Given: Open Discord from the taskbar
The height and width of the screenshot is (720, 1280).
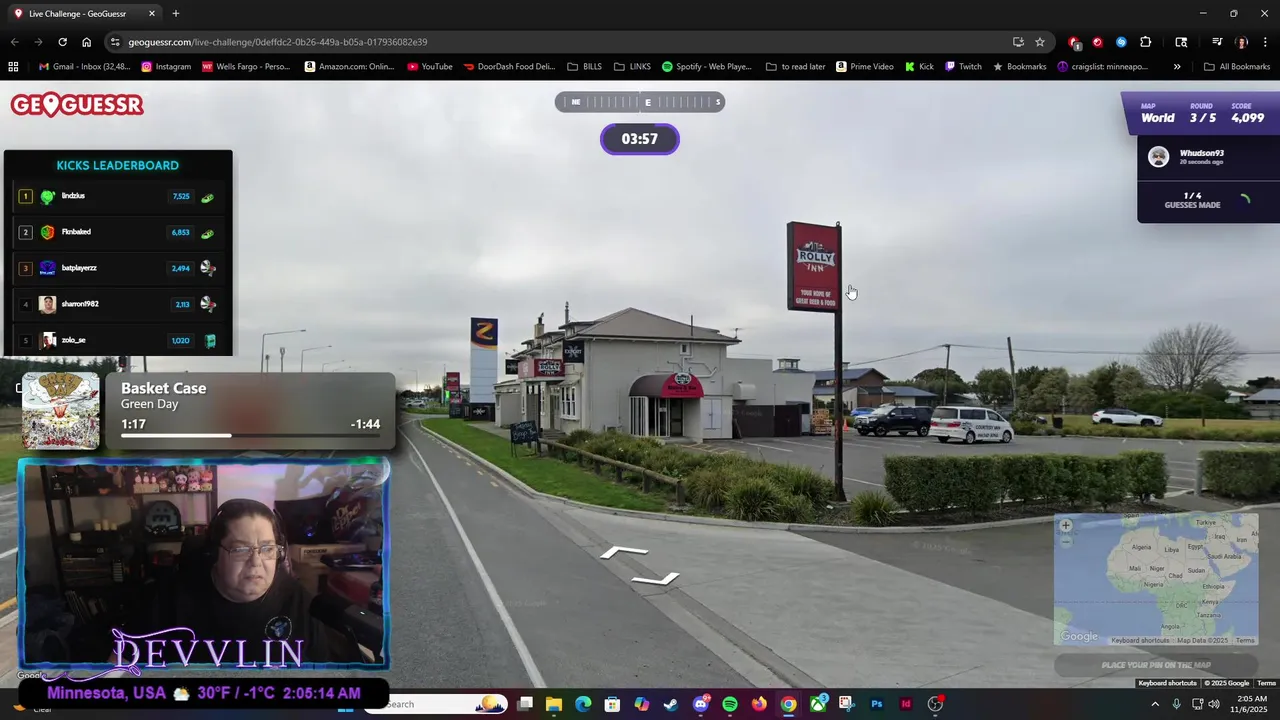Looking at the screenshot, I should [701, 704].
